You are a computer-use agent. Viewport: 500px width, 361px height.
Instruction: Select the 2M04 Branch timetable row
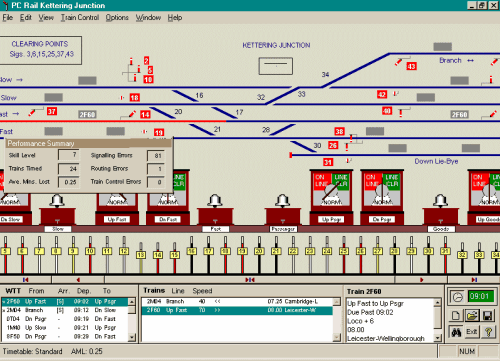tap(65, 310)
